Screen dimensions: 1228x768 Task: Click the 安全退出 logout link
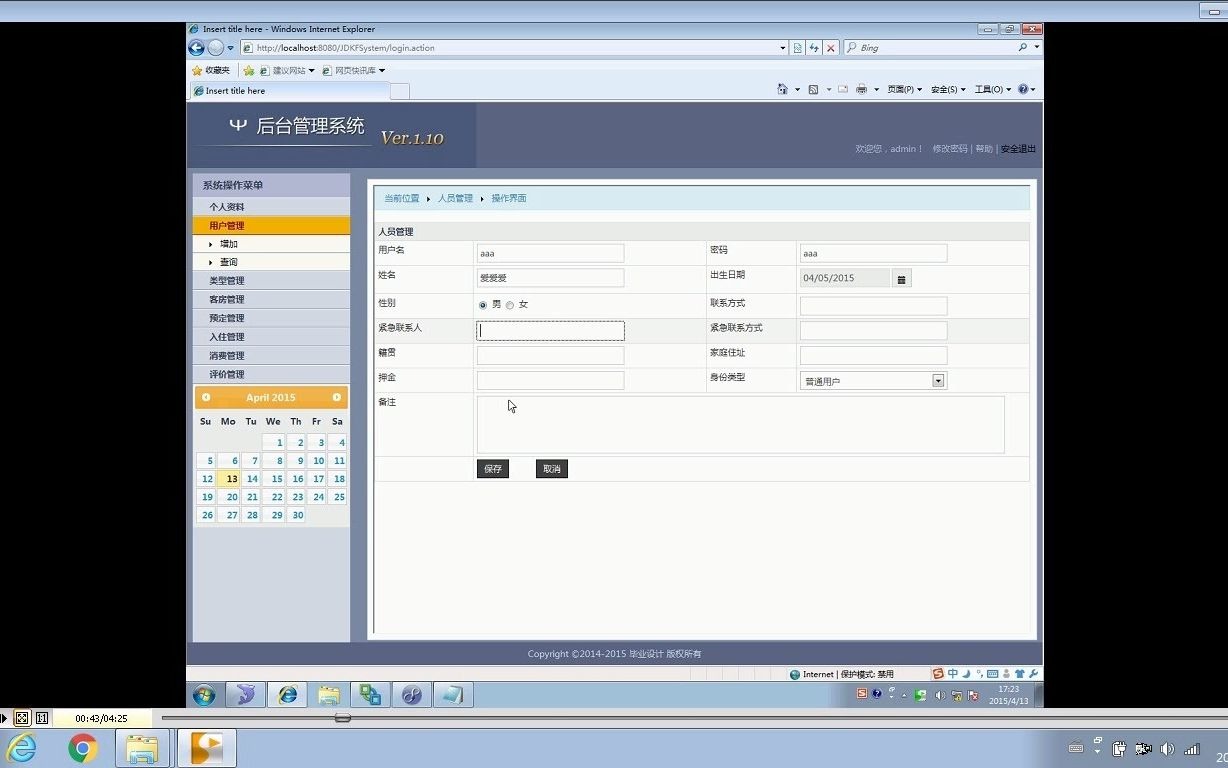(1017, 148)
